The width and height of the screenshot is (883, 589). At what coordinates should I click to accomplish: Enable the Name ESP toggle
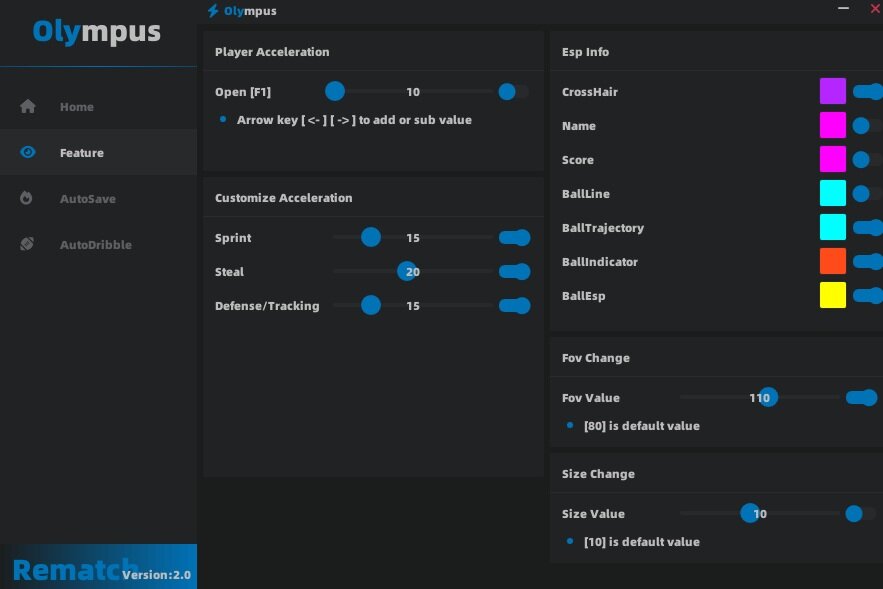867,126
